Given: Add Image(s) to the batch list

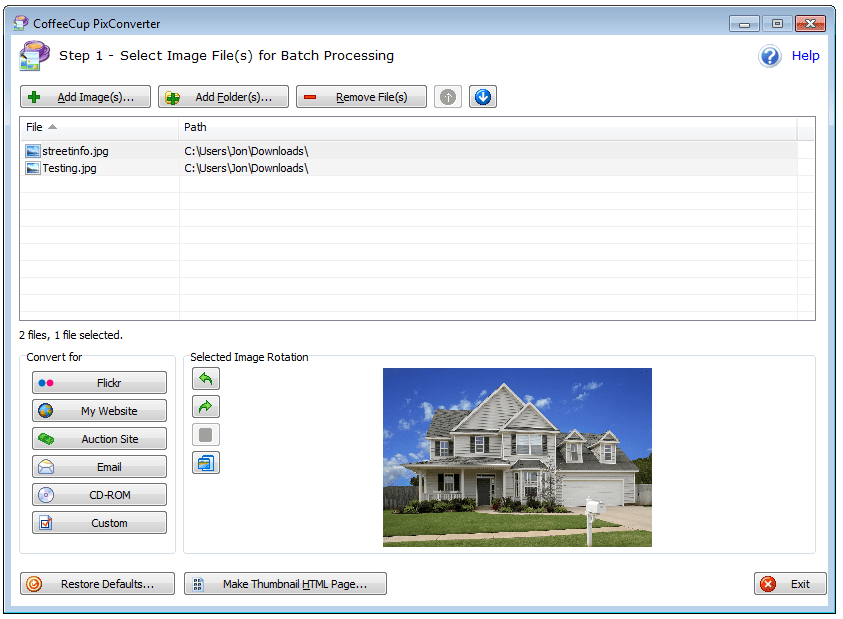Looking at the screenshot, I should pyautogui.click(x=85, y=97).
